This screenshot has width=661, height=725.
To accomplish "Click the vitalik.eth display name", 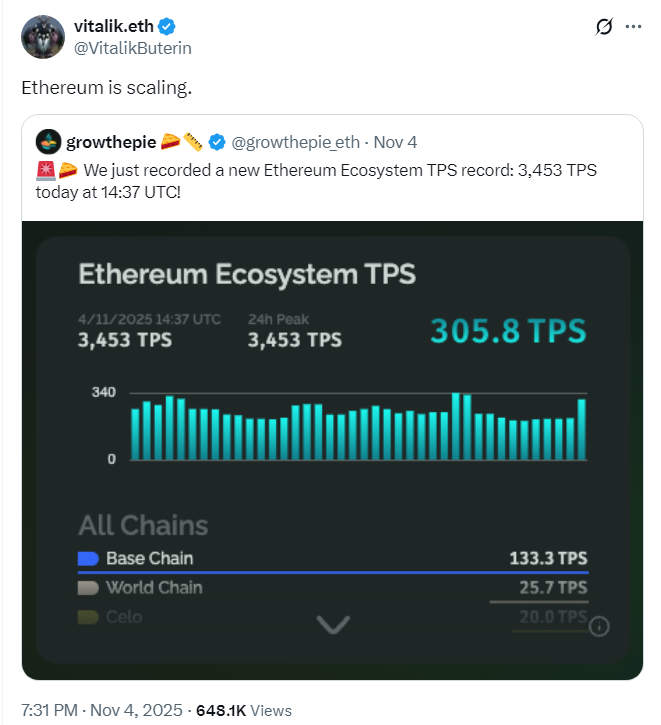I will point(115,27).
